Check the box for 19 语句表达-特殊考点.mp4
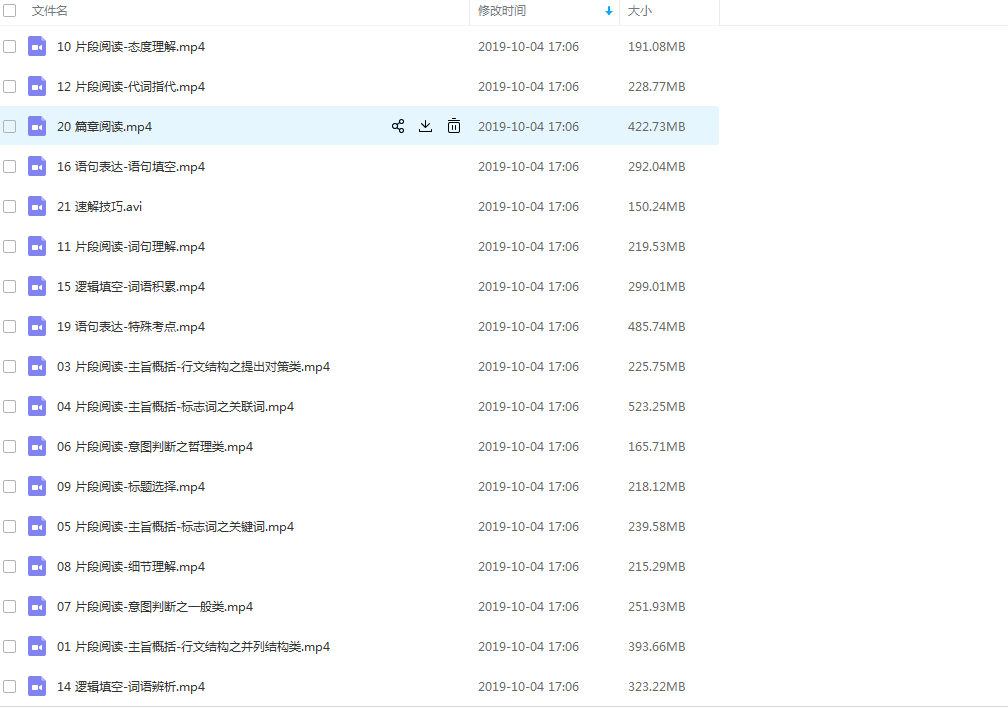 (x=10, y=326)
